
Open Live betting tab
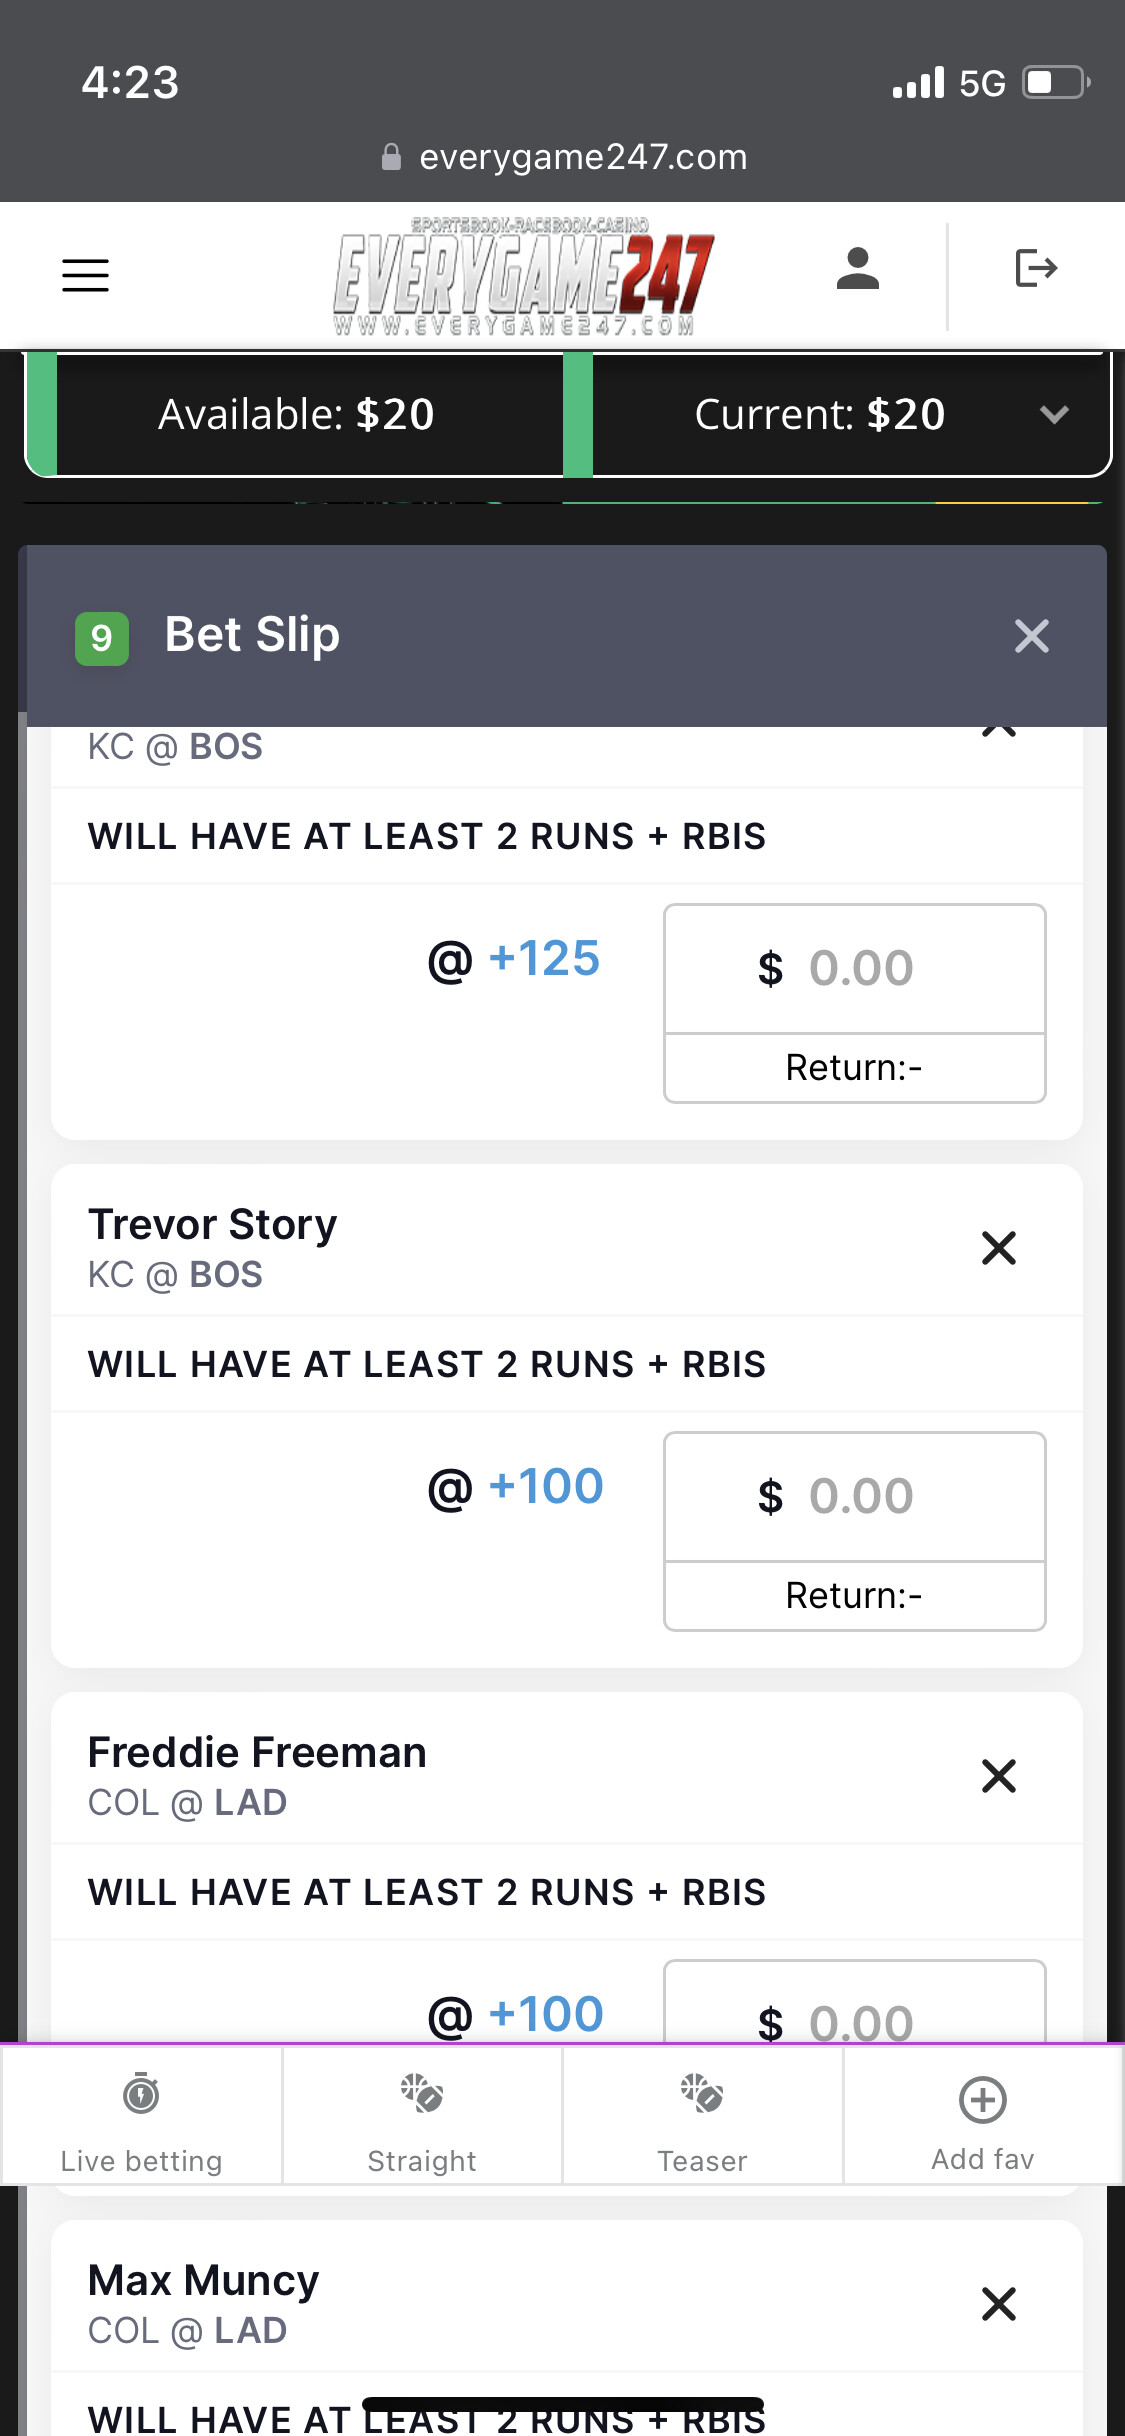pyautogui.click(x=141, y=2116)
